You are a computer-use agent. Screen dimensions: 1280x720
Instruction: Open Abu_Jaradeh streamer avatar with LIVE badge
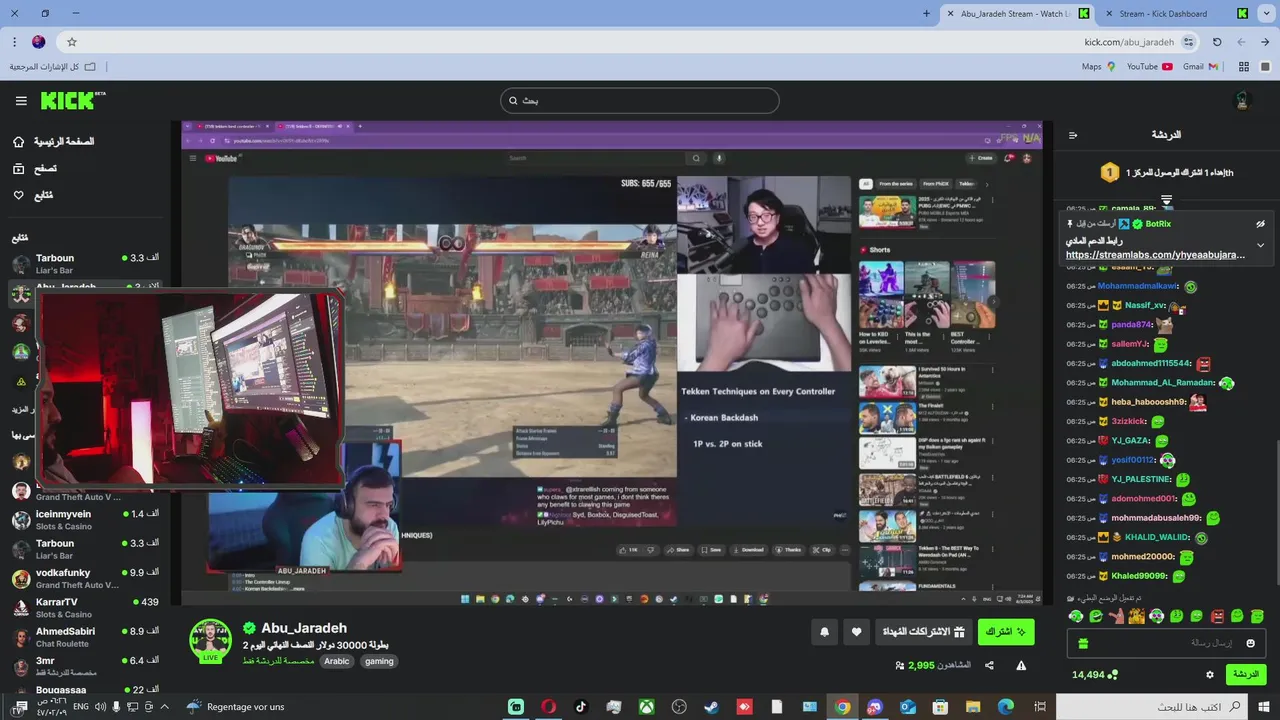coord(211,641)
